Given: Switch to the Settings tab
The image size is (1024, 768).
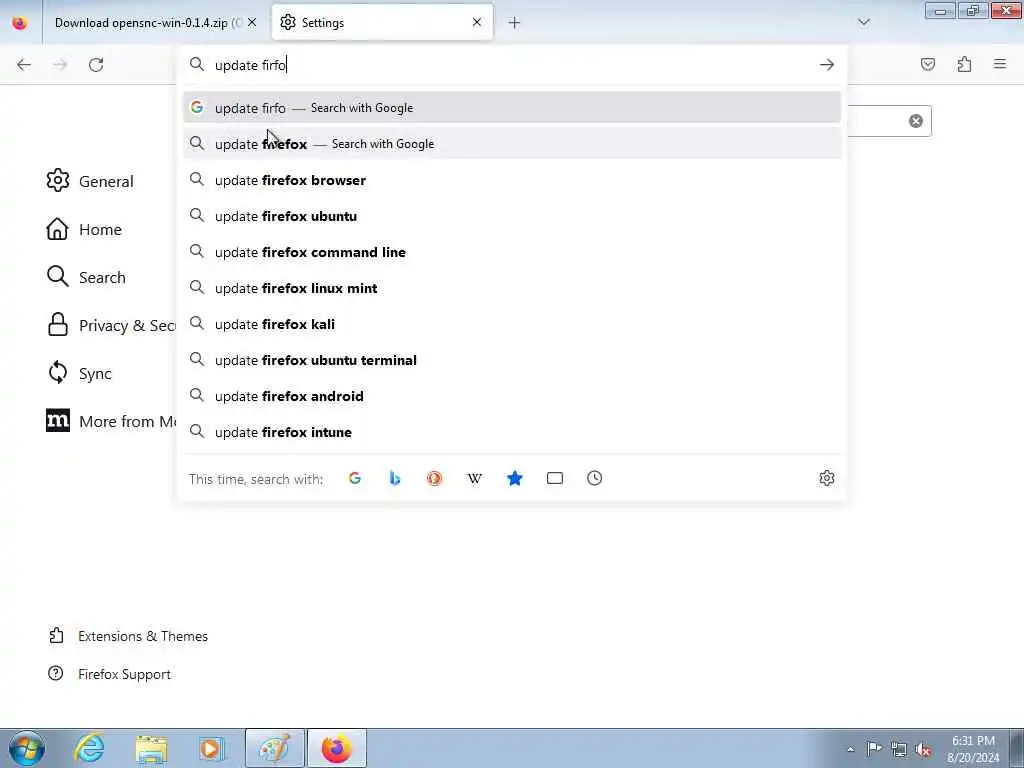Looking at the screenshot, I should 382,23.
